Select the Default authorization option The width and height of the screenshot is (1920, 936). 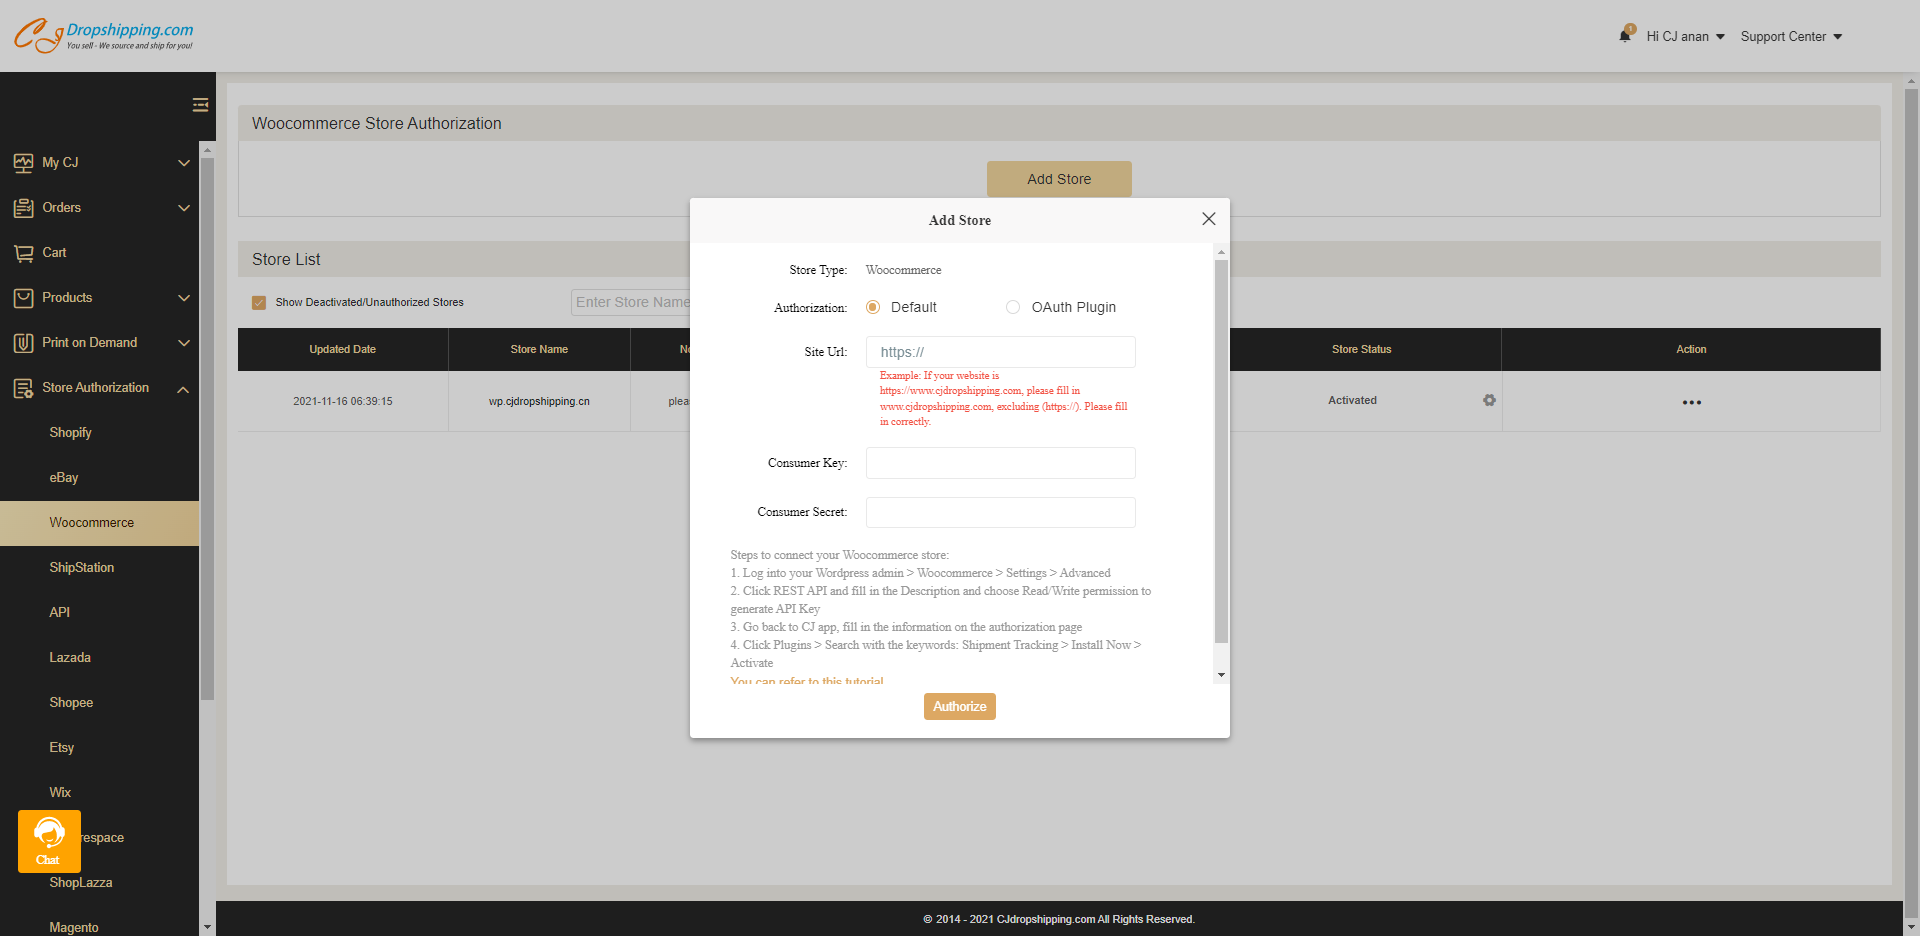tap(873, 307)
